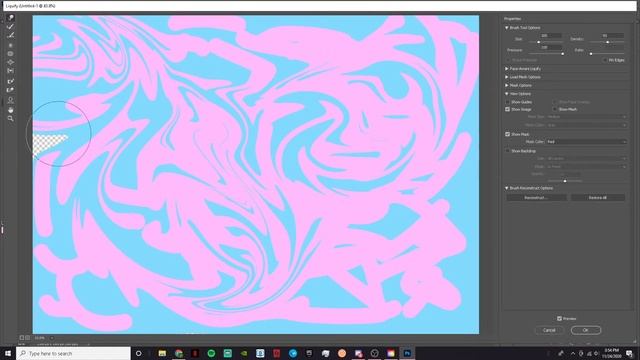
Task: Open Cortana circle icon on taskbar
Action: tap(138, 353)
